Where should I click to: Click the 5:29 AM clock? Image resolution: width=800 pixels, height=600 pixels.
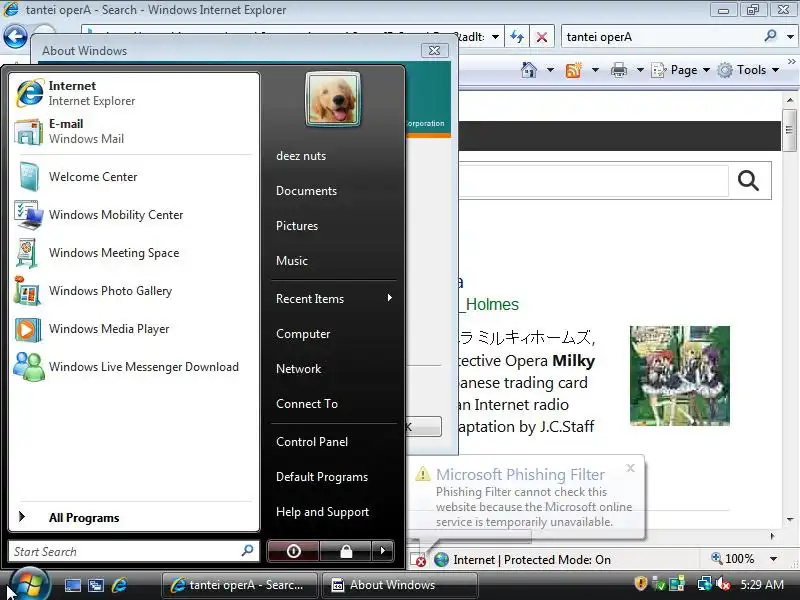[762, 585]
